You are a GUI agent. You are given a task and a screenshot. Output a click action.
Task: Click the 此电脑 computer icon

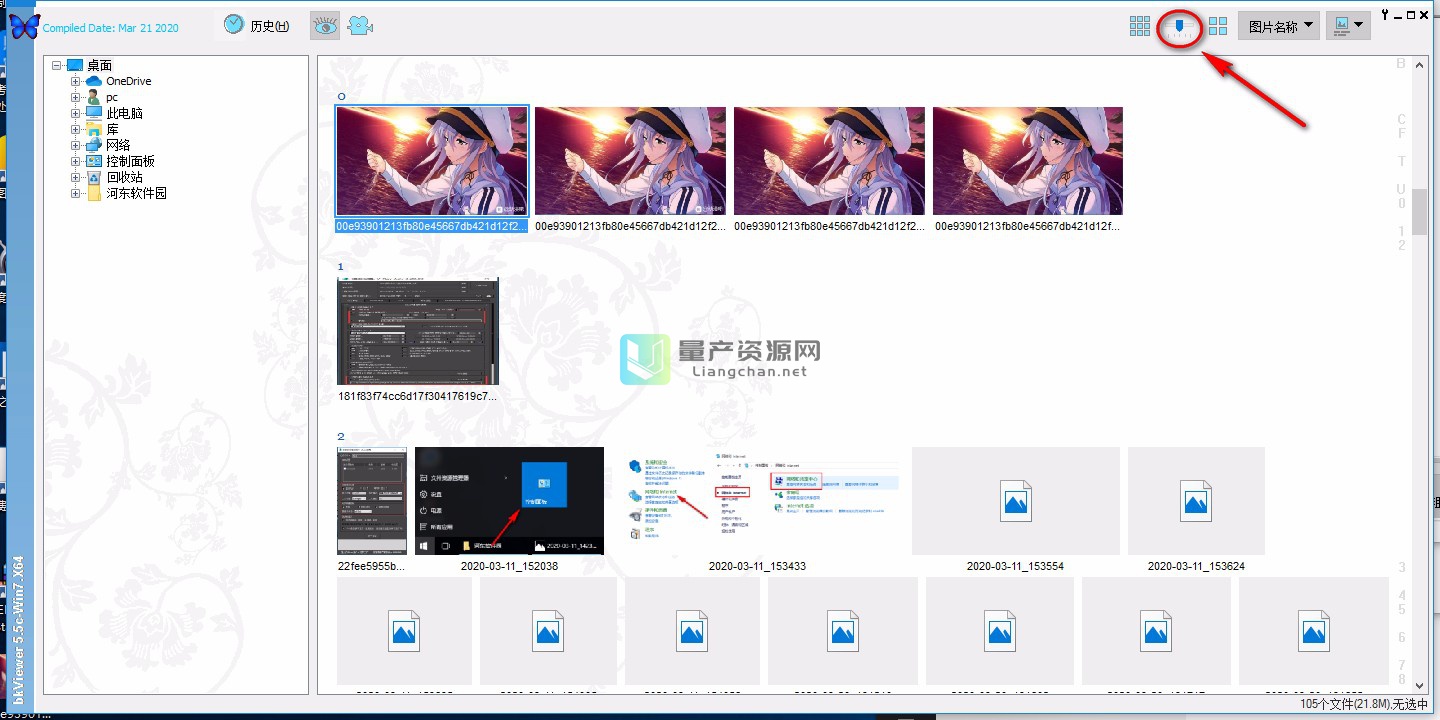pyautogui.click(x=94, y=113)
